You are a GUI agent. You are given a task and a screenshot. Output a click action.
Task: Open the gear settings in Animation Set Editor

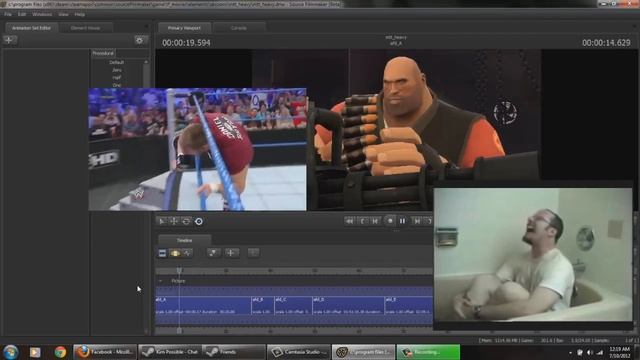140,40
